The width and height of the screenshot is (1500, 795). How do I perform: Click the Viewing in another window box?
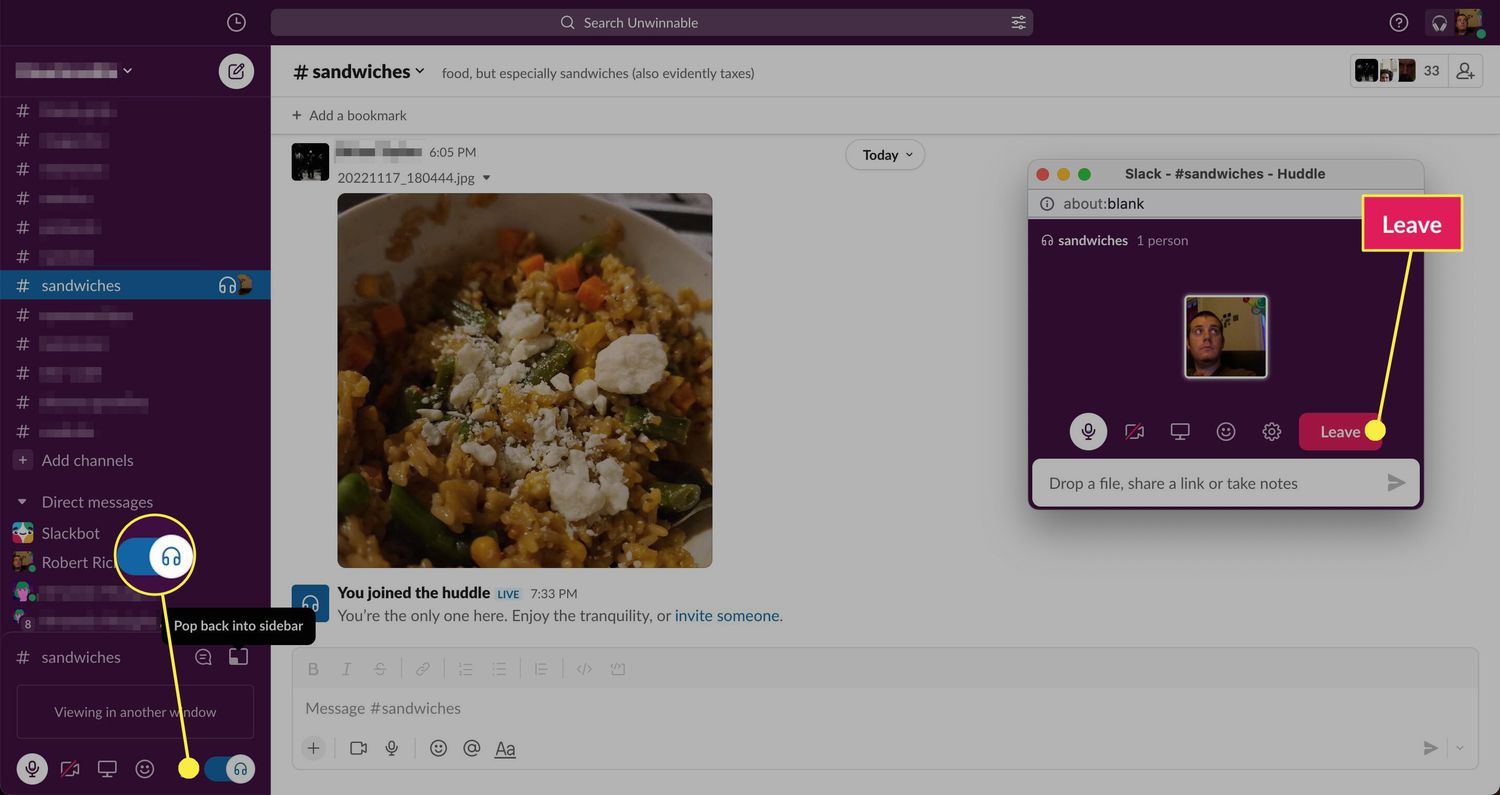pos(135,712)
